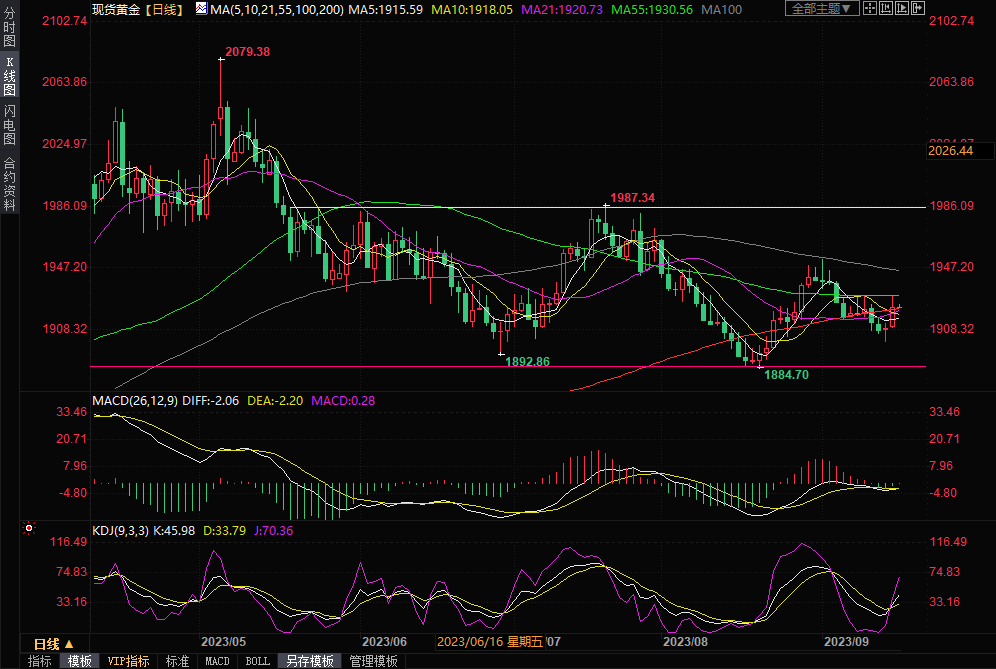Image resolution: width=996 pixels, height=669 pixels.
Task: Toggle the BOLL template button
Action: (x=257, y=661)
